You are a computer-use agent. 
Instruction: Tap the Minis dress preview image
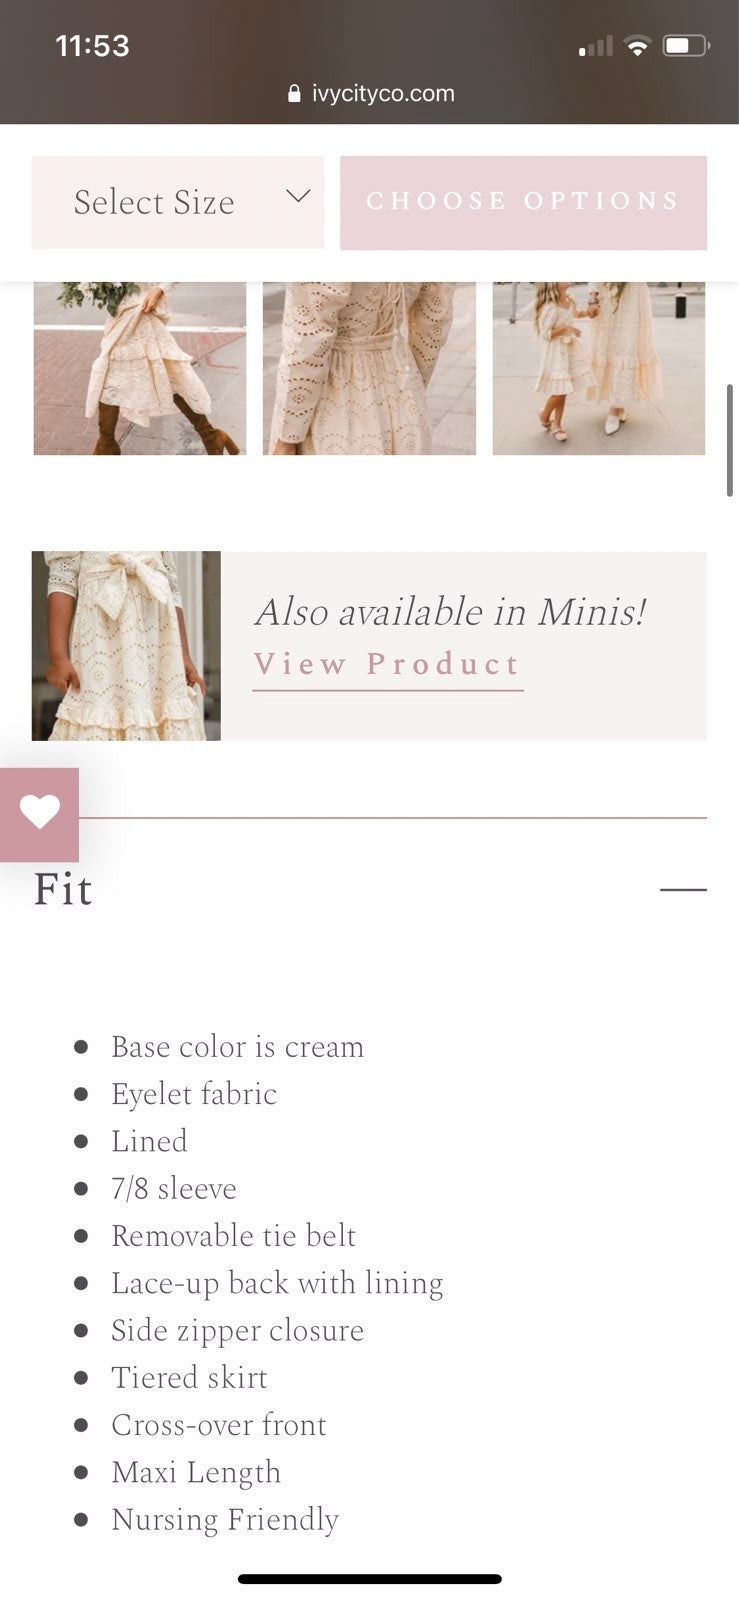(126, 646)
